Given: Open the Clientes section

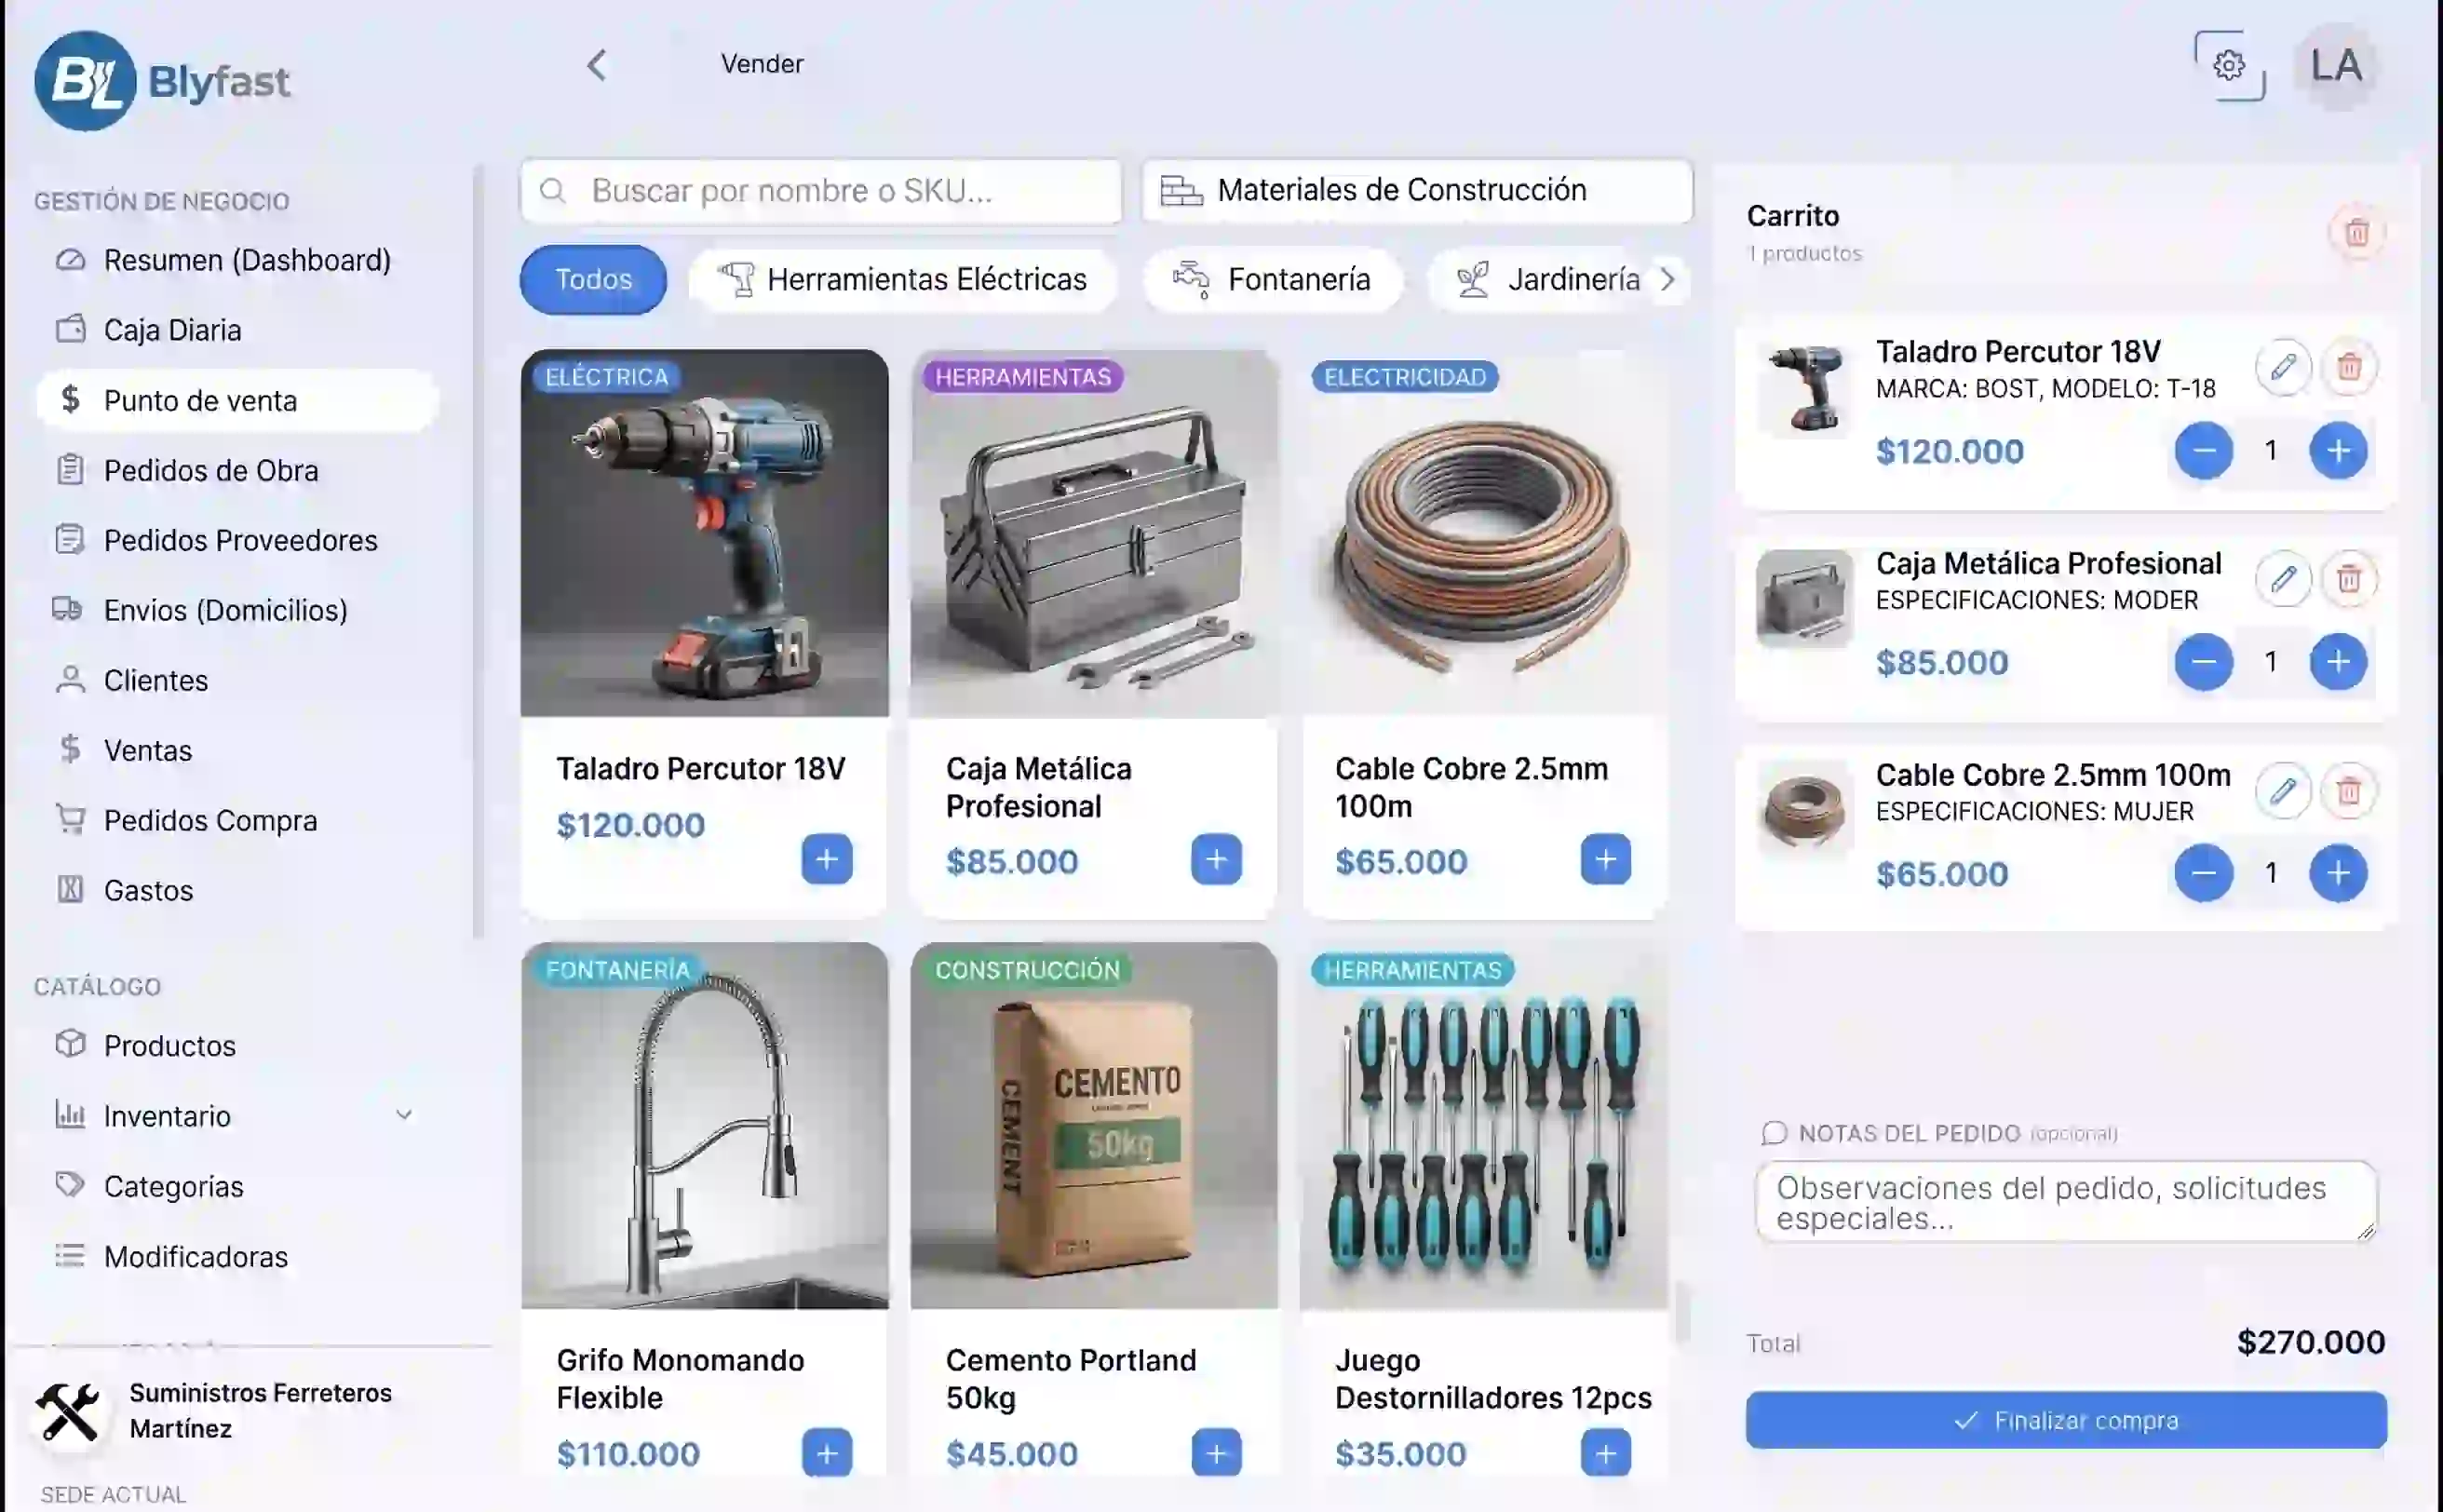Looking at the screenshot, I should pos(238,680).
